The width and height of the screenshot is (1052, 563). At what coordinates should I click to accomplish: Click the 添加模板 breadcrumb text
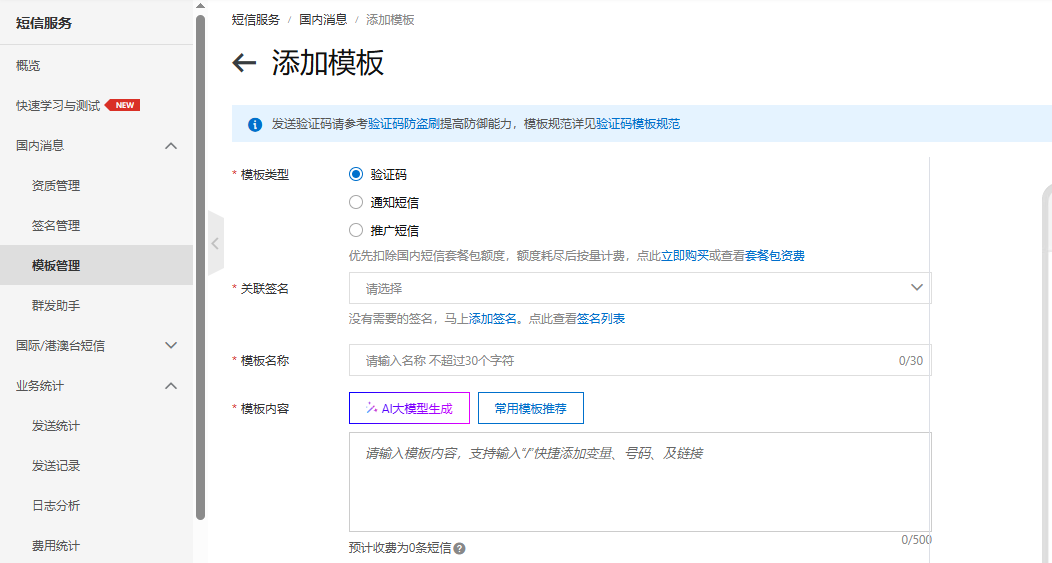390,19
